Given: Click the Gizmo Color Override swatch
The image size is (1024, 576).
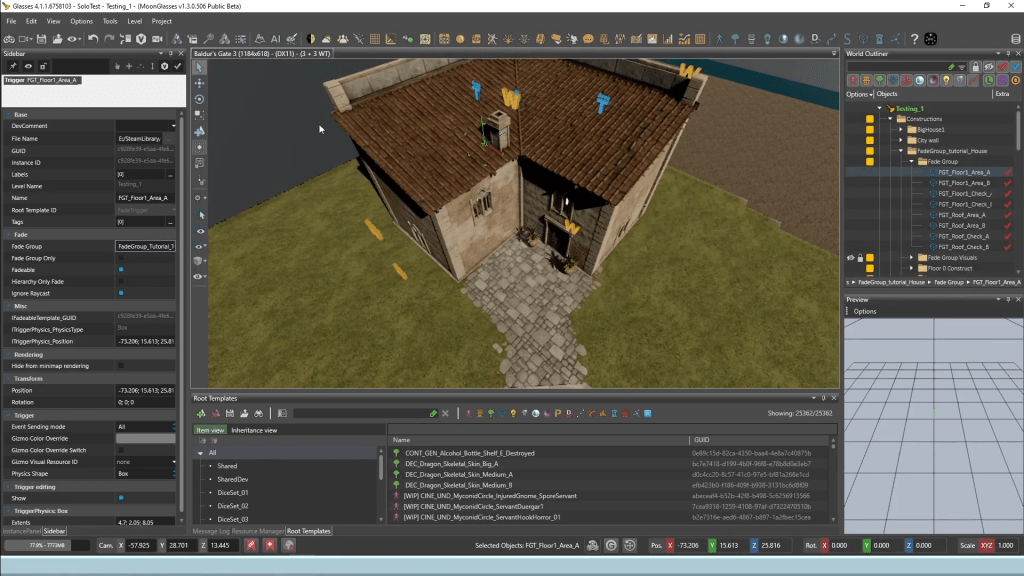Looking at the screenshot, I should tap(145, 438).
